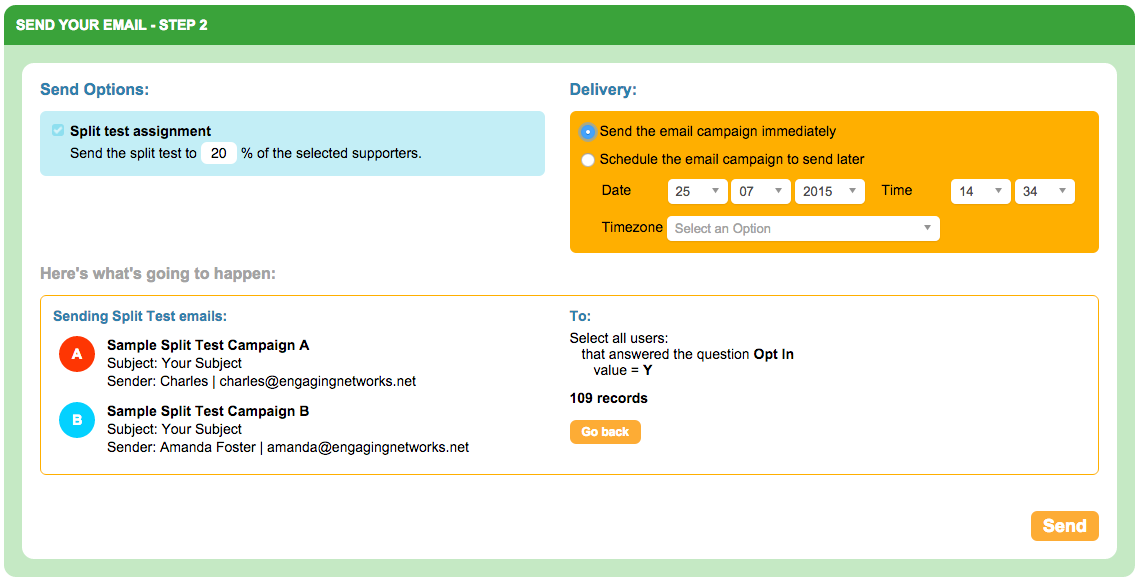Viewport: 1139px width, 582px height.
Task: Click the Send Your Email Step 2 header
Action: (112, 25)
